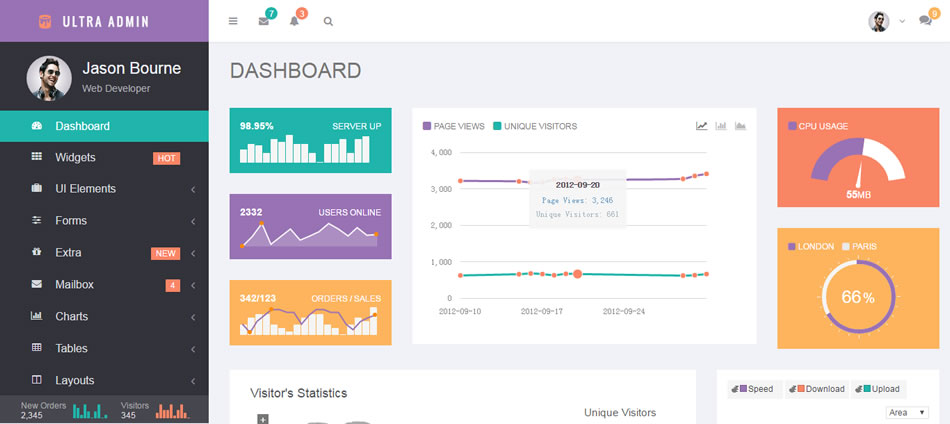The height and width of the screenshot is (424, 950).
Task: Click the 66% circular progress gauge
Action: [859, 297]
